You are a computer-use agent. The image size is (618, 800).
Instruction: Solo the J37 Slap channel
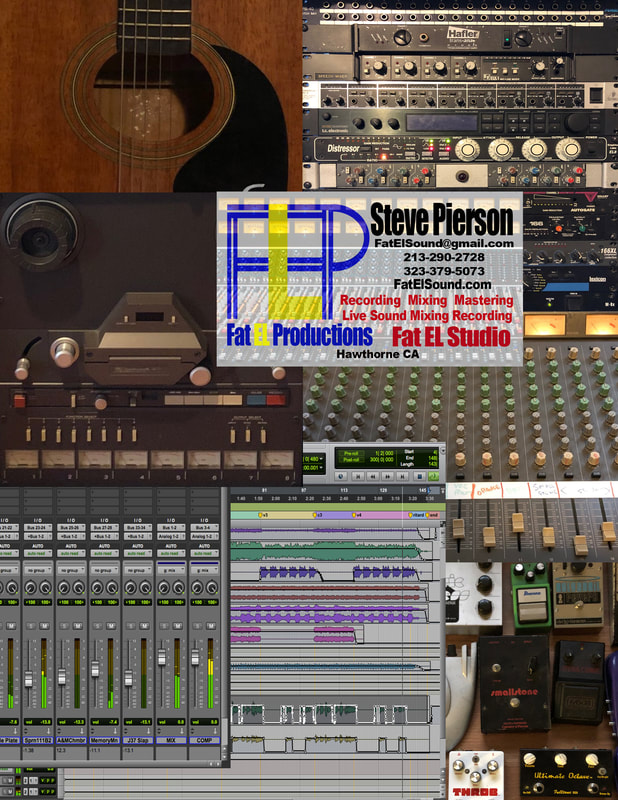131,626
